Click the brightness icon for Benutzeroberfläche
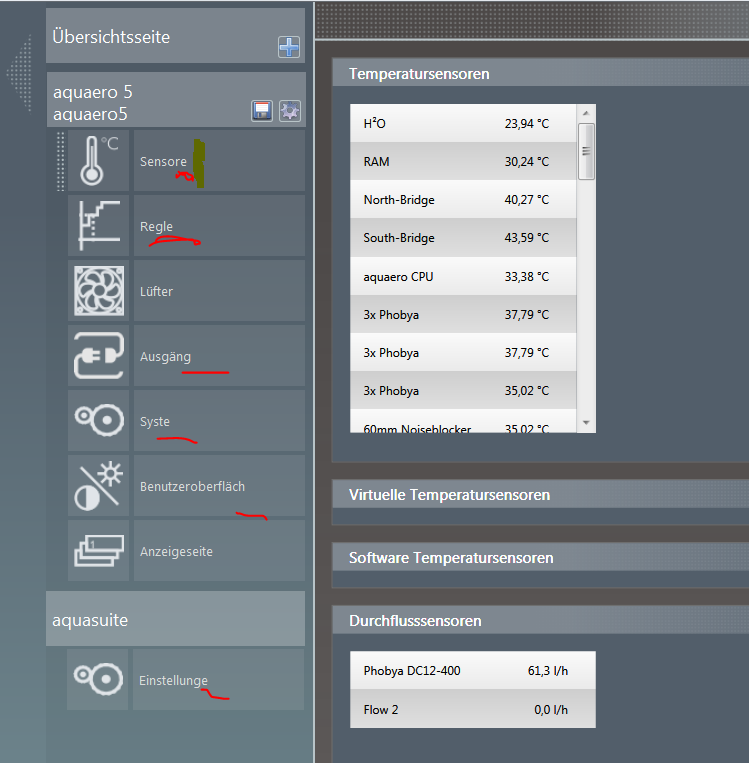Viewport: 749px width, 763px height. (98, 486)
